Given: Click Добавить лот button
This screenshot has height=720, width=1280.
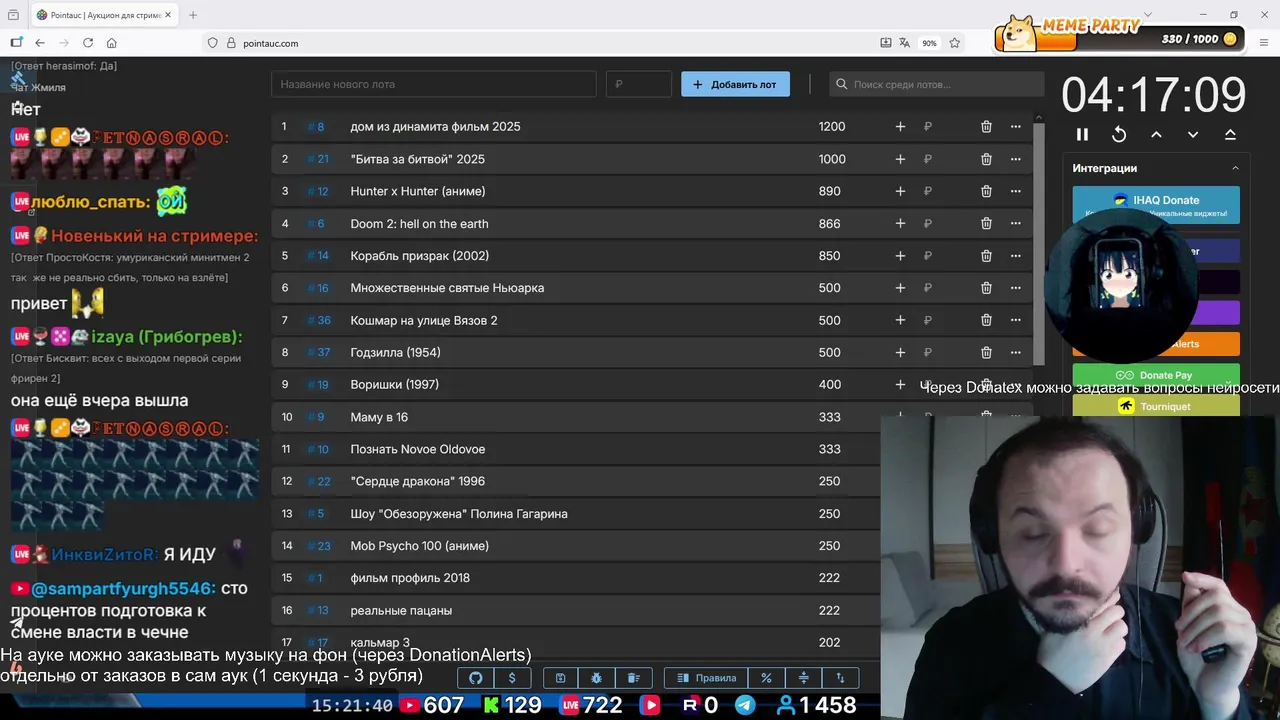Looking at the screenshot, I should (x=735, y=84).
